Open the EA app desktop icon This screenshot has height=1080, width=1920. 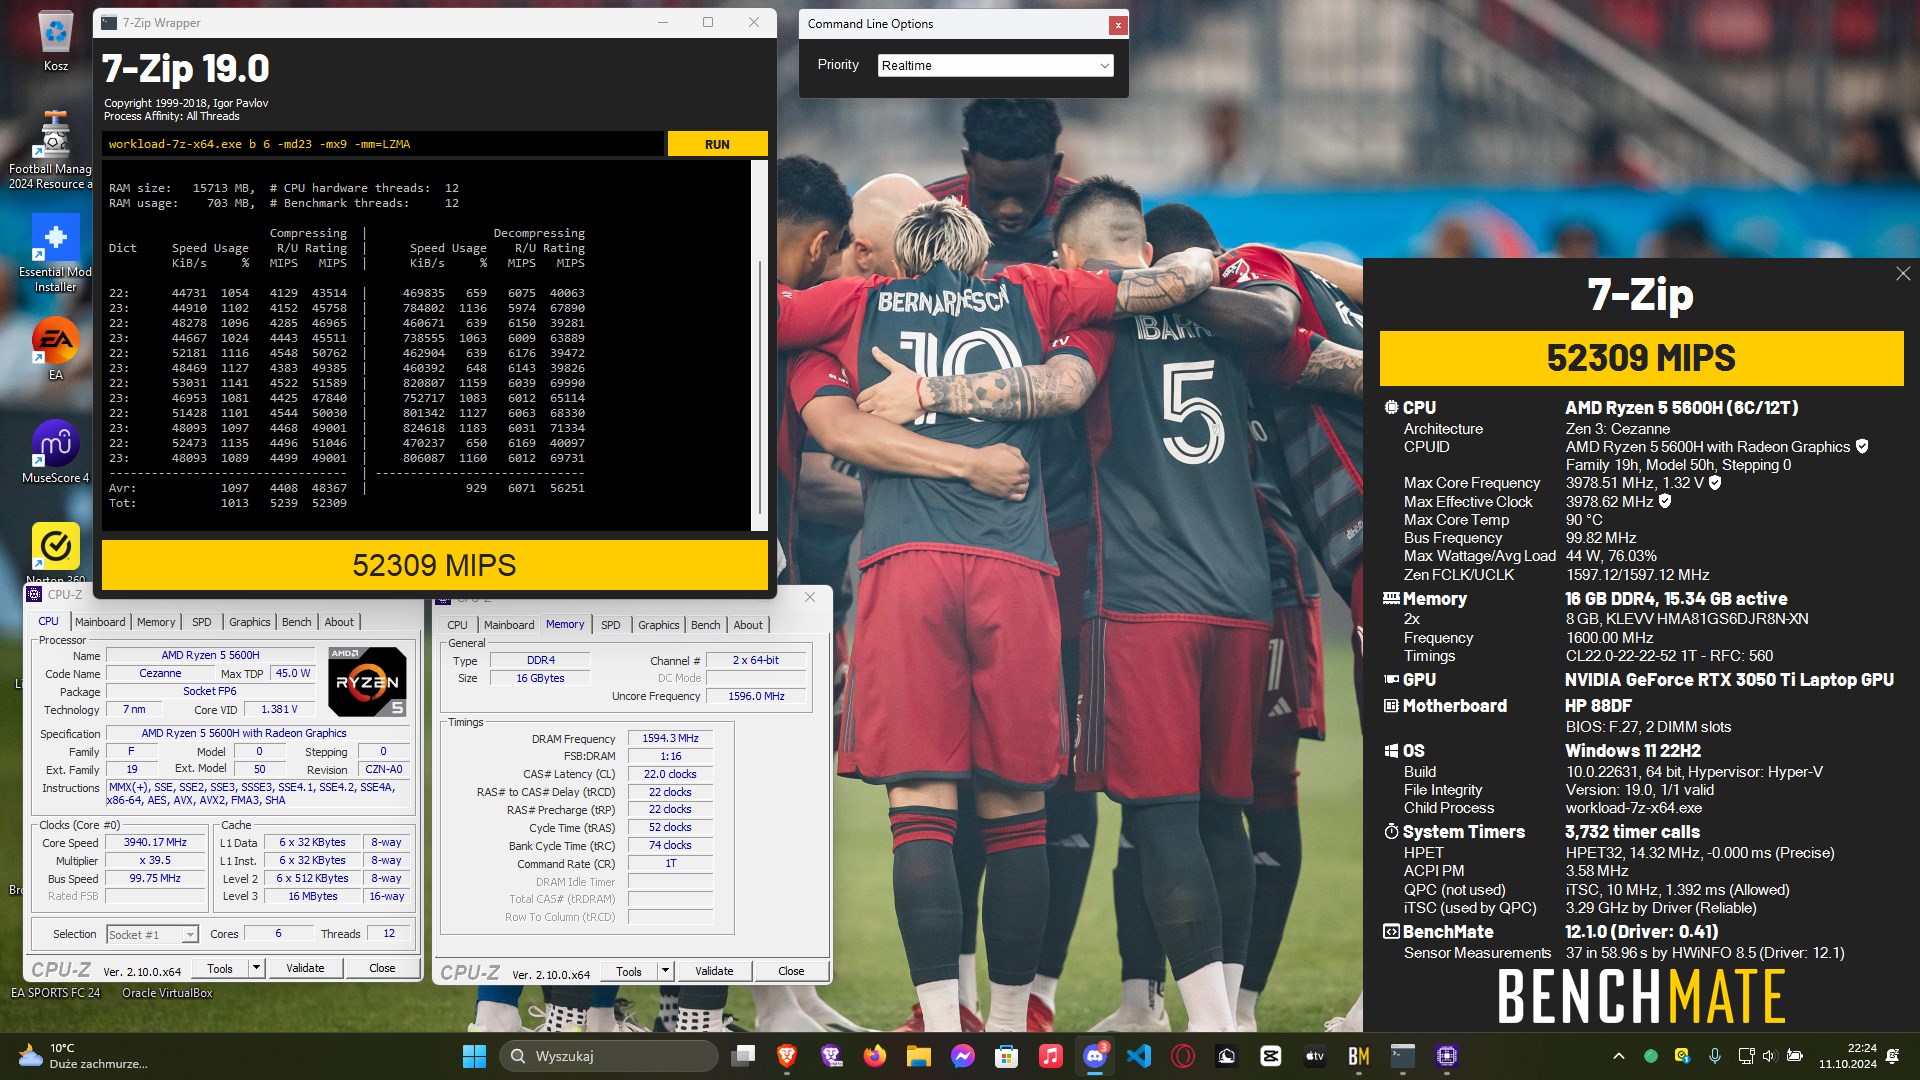coord(56,348)
